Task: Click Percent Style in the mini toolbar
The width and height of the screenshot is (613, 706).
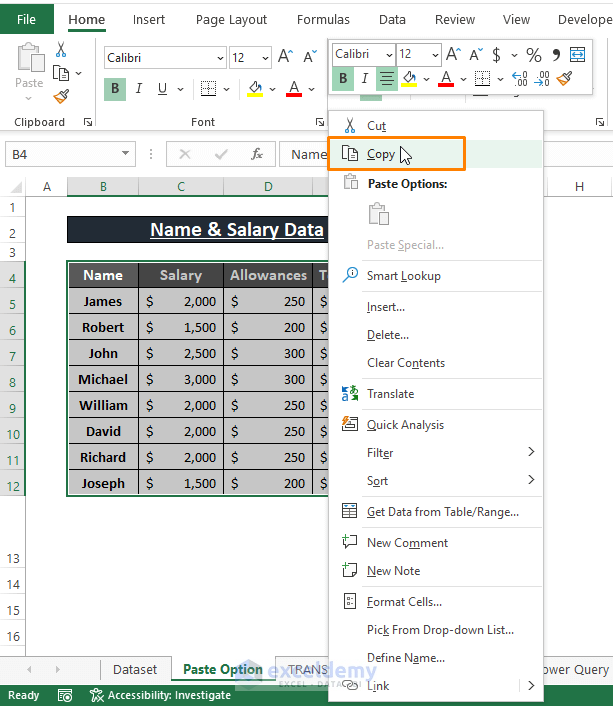Action: [534, 55]
